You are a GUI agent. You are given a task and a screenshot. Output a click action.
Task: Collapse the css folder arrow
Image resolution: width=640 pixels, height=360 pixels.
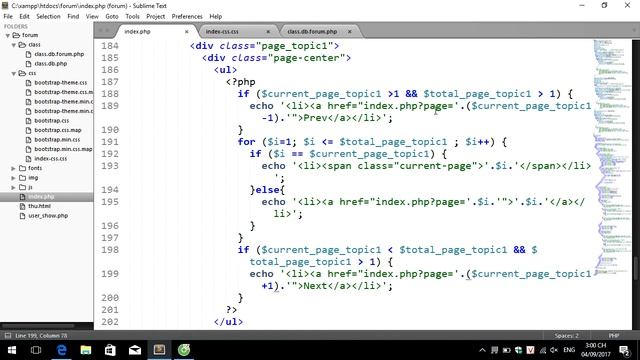14,73
